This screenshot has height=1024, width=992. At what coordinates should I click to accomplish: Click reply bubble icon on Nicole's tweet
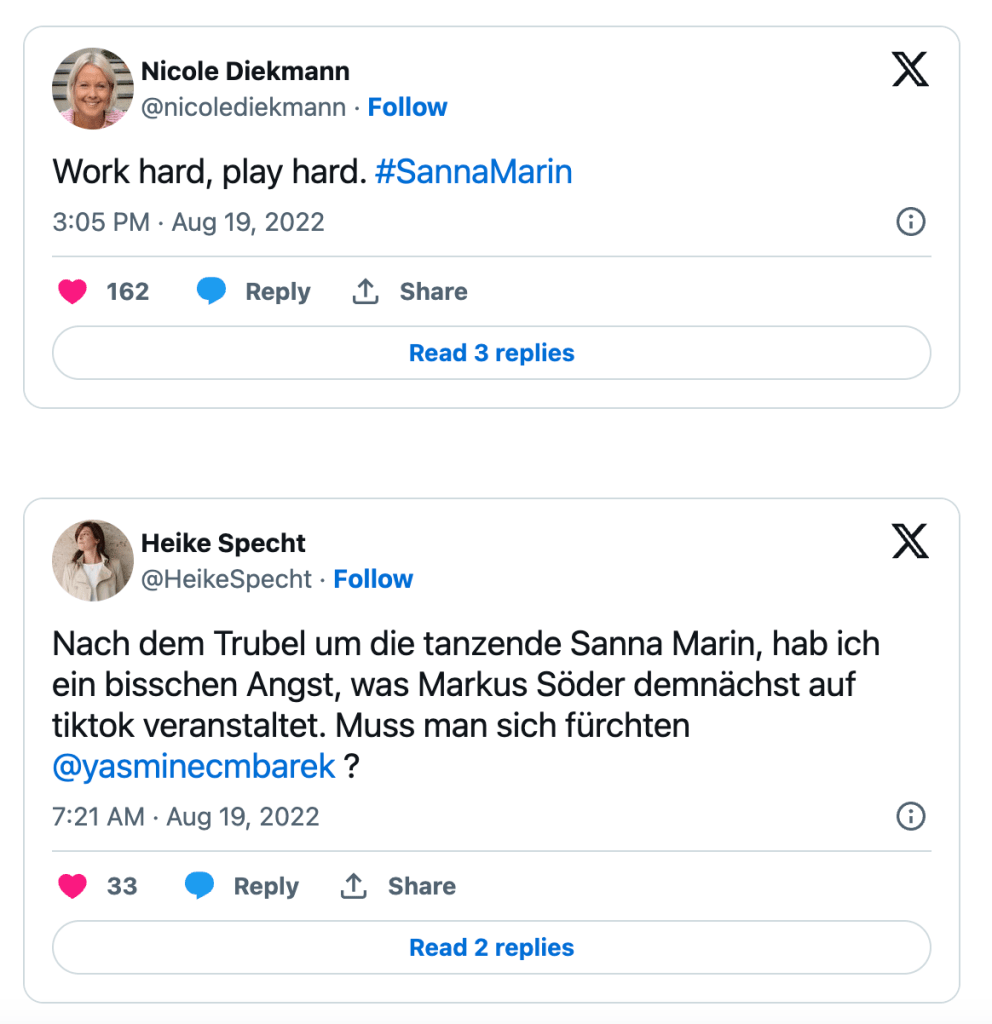click(211, 292)
